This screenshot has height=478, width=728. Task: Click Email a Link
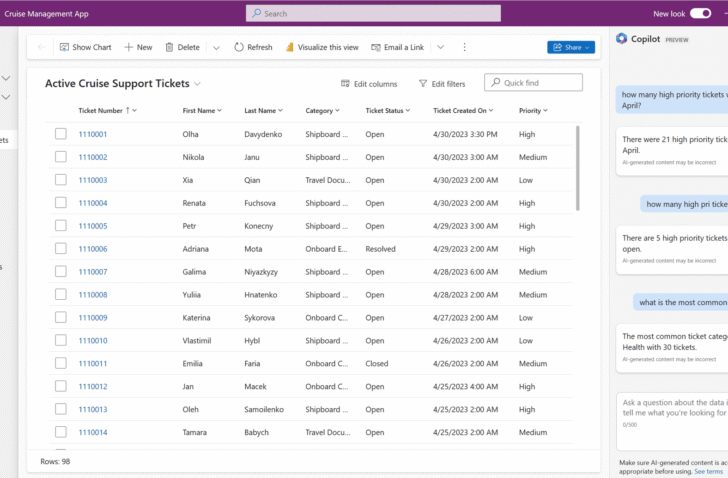[397, 47]
